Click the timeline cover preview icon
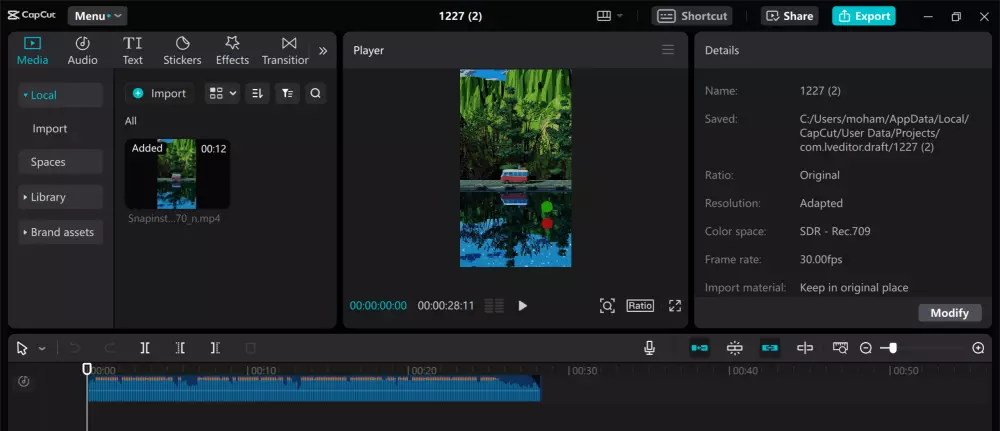 pos(841,348)
